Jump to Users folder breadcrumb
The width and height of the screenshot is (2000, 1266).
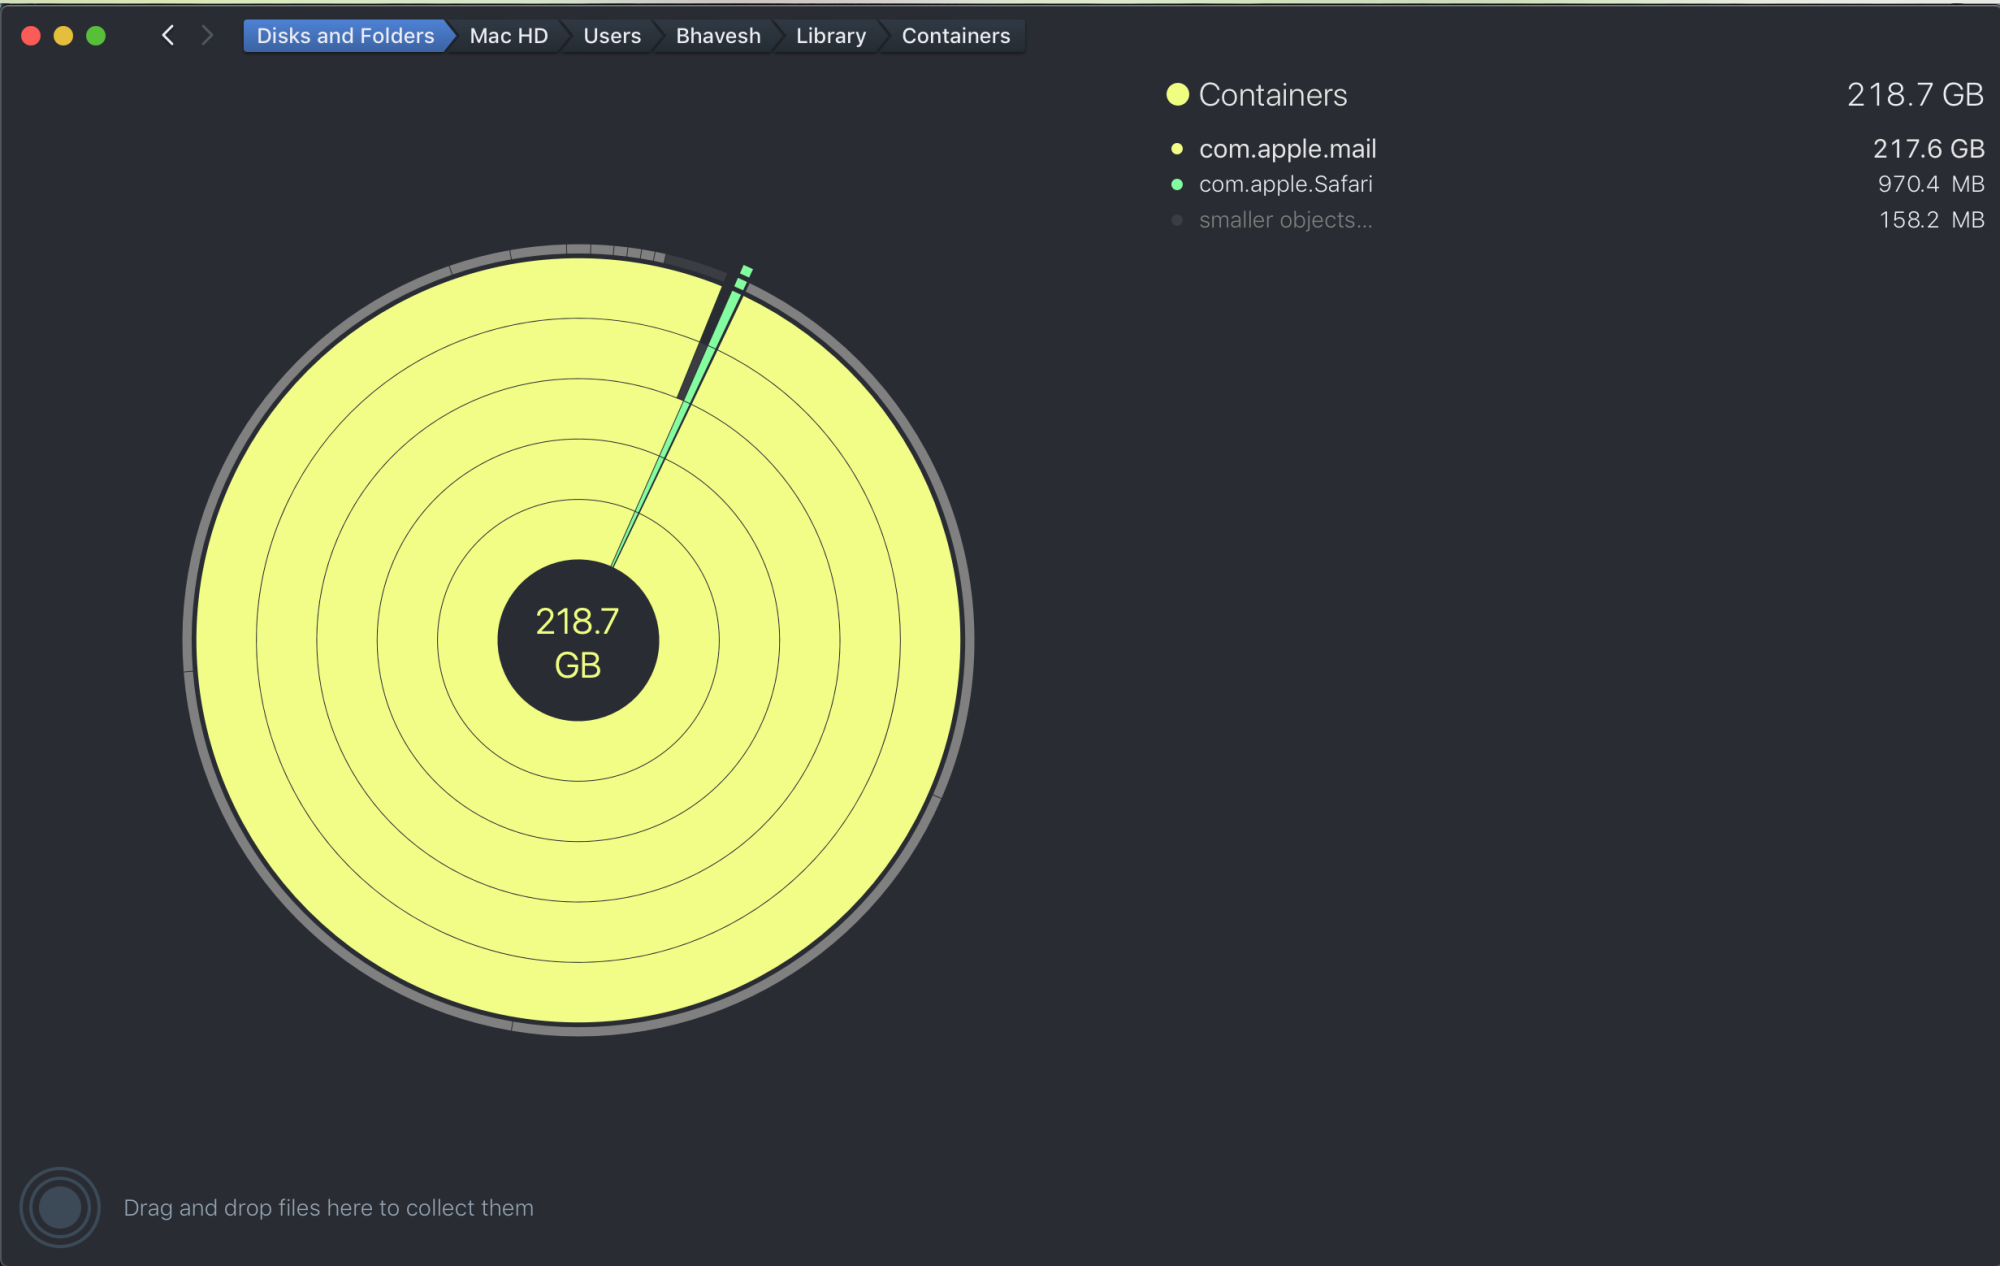click(x=612, y=36)
